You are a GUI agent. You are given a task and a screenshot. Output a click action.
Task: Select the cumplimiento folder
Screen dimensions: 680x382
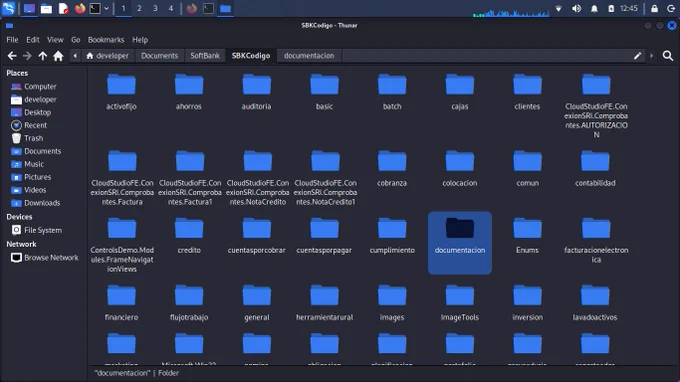pyautogui.click(x=392, y=236)
